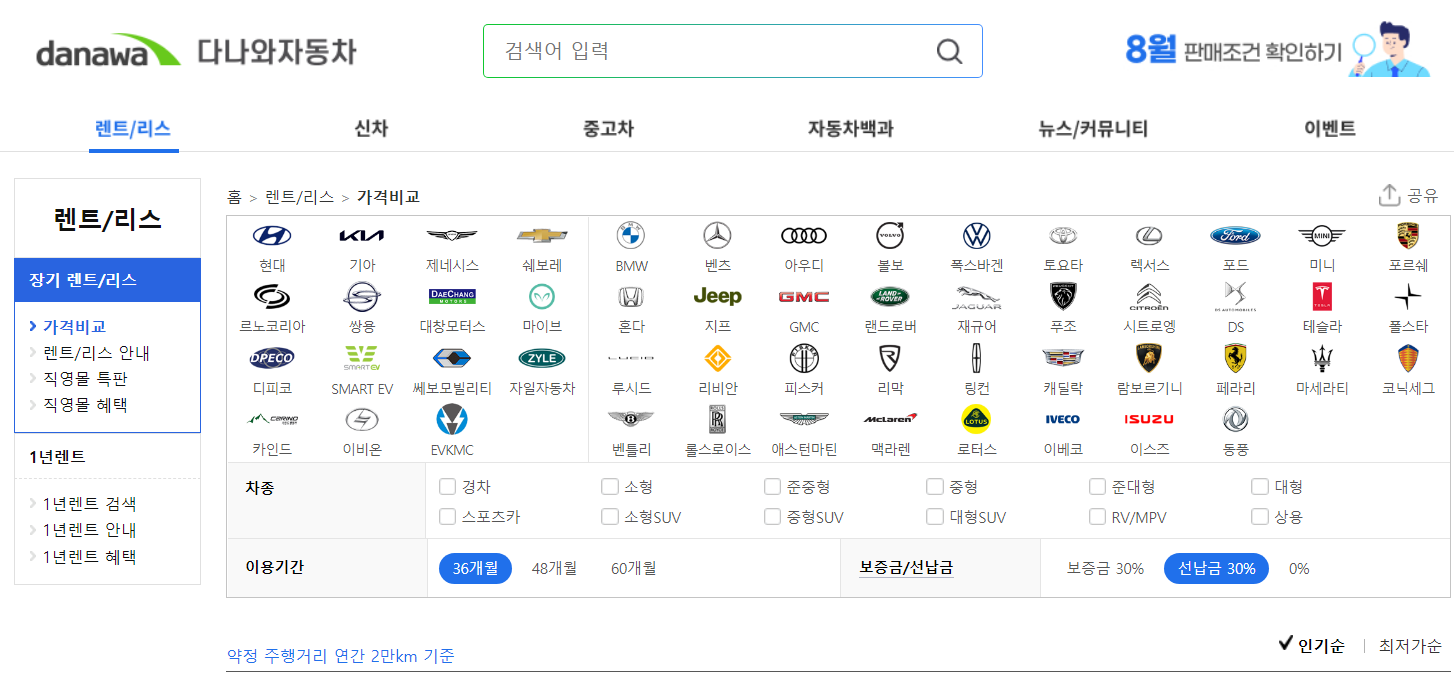This screenshot has width=1454, height=679.
Task: Check the 상용 checkbox
Action: pos(1260,517)
